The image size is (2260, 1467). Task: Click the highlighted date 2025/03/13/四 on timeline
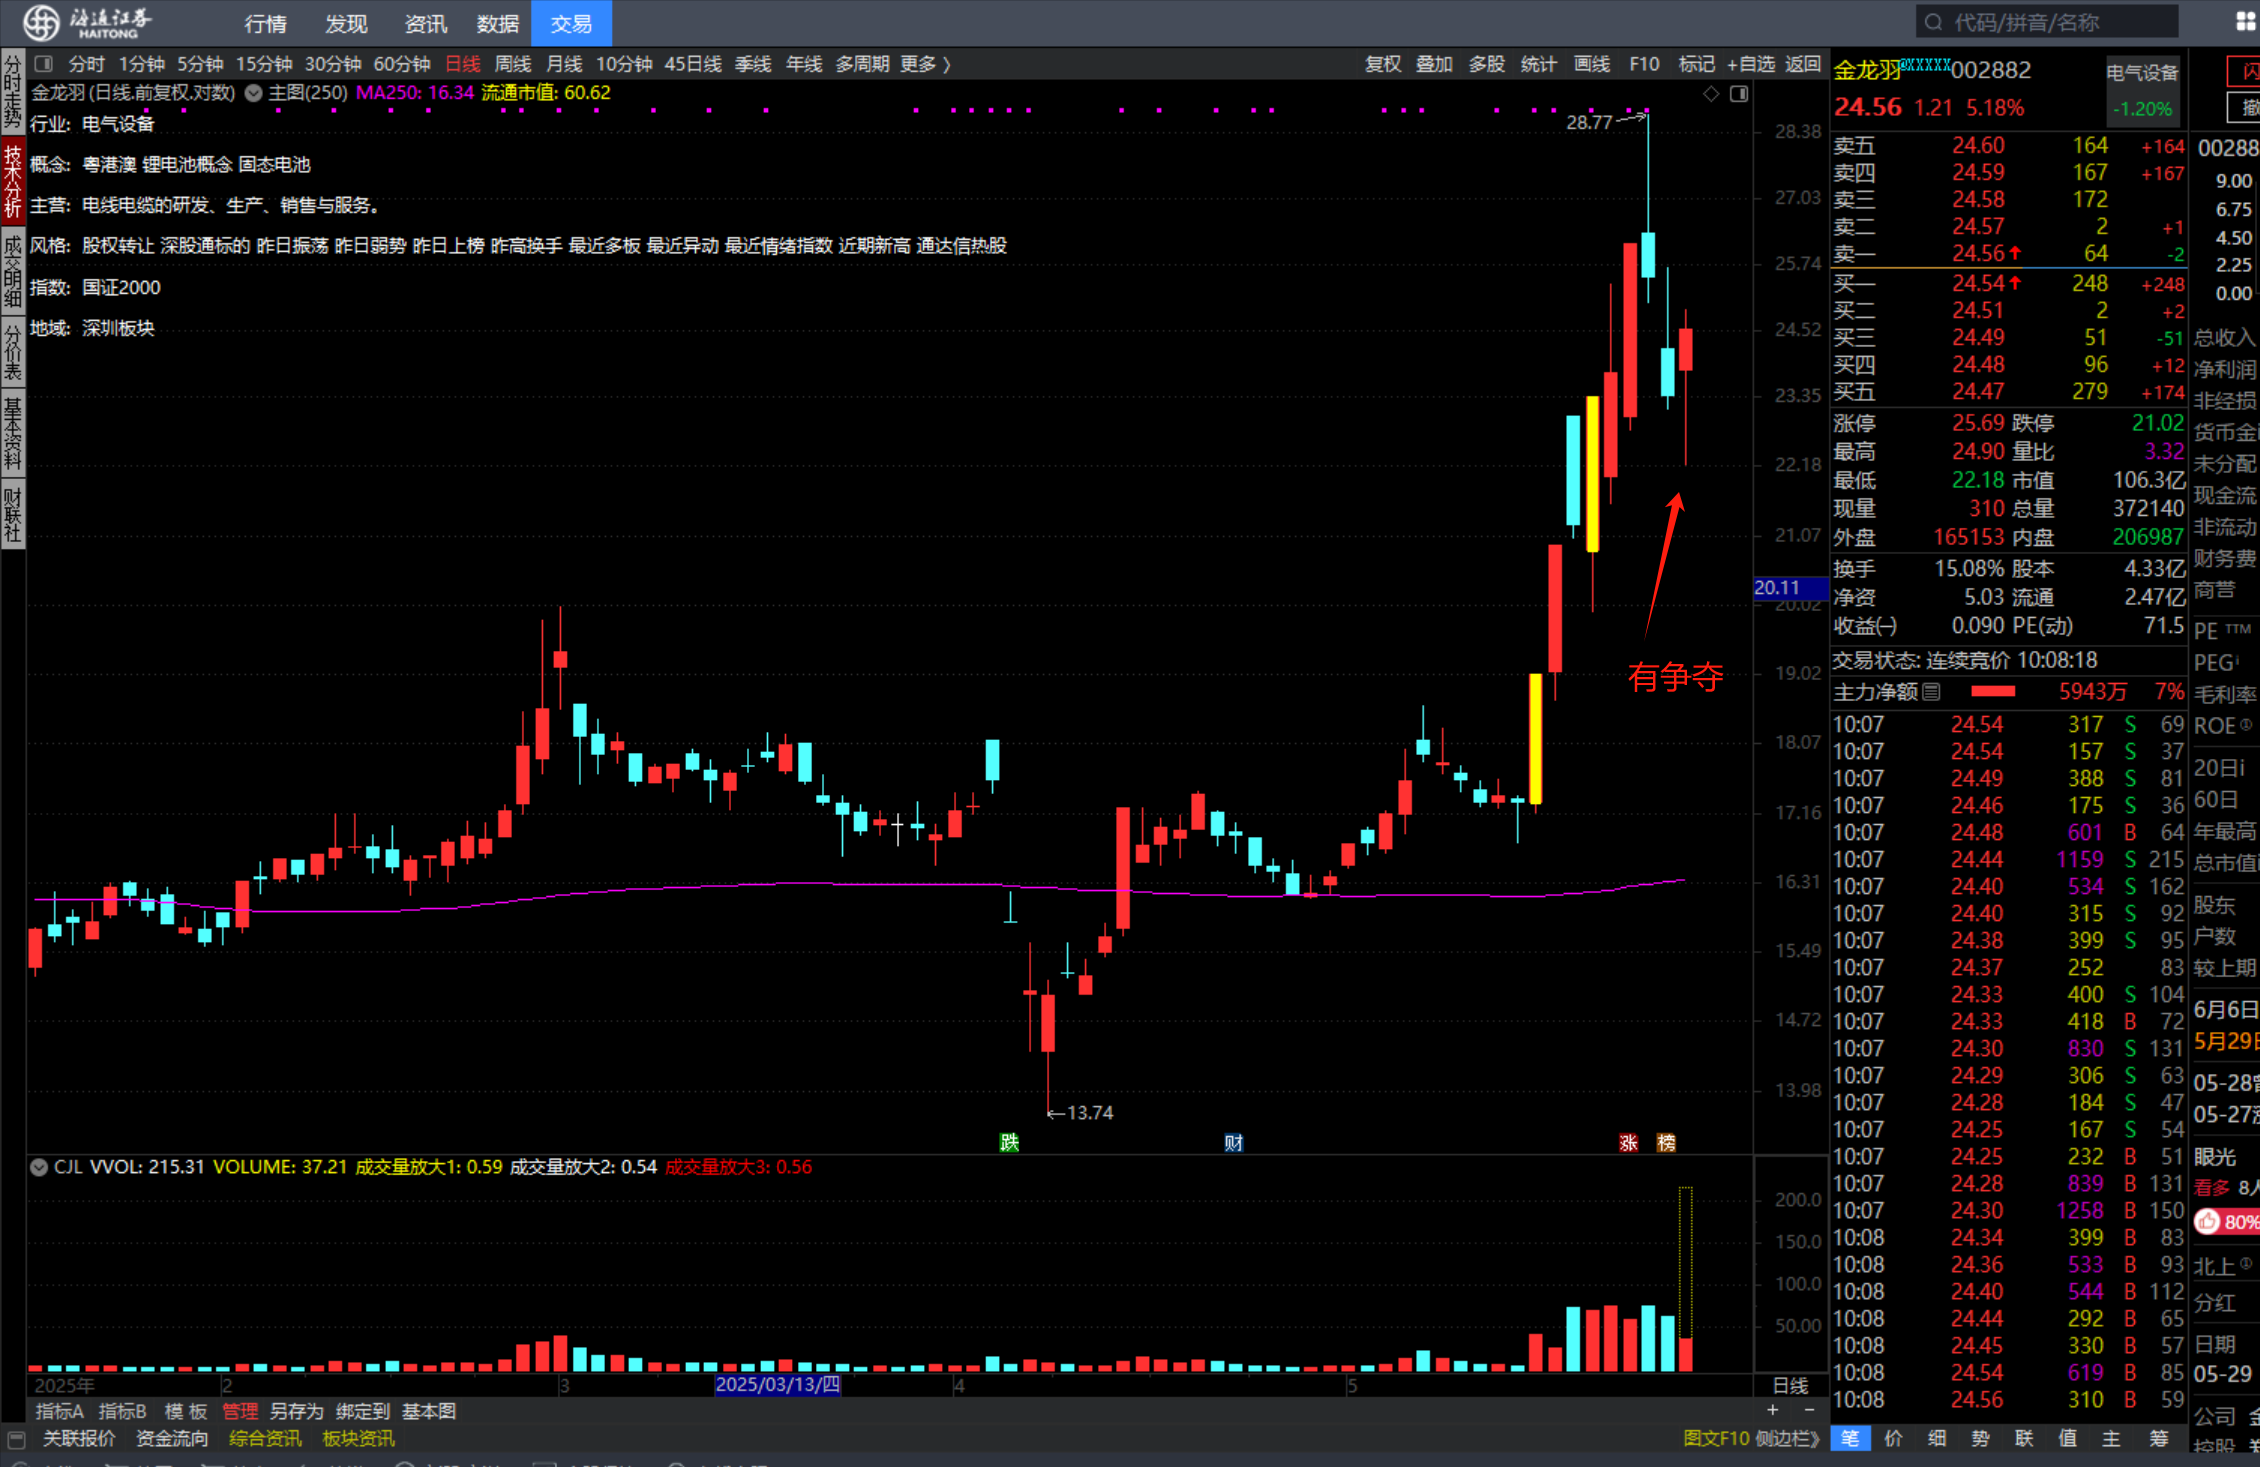(x=778, y=1384)
